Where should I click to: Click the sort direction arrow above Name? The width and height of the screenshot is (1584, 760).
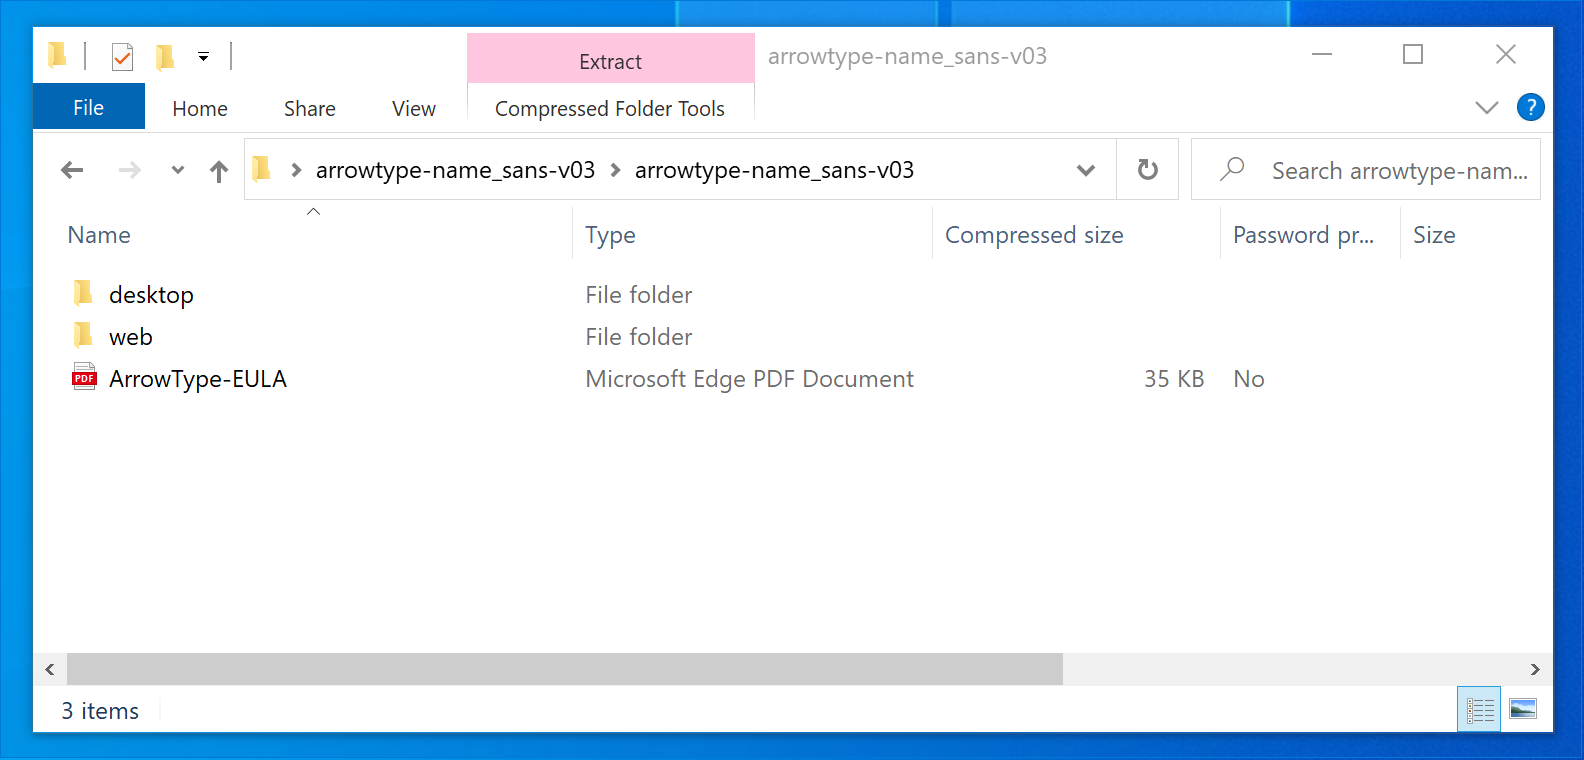(x=313, y=211)
